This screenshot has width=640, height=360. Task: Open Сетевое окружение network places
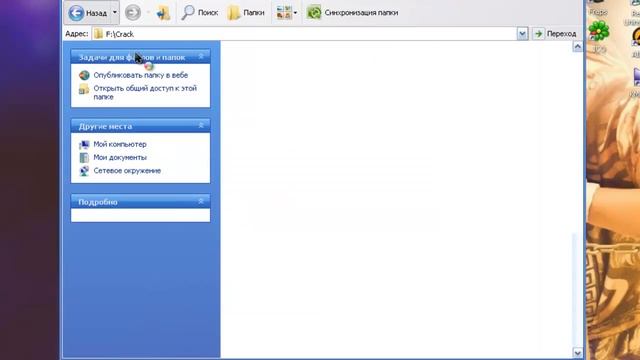click(127, 171)
